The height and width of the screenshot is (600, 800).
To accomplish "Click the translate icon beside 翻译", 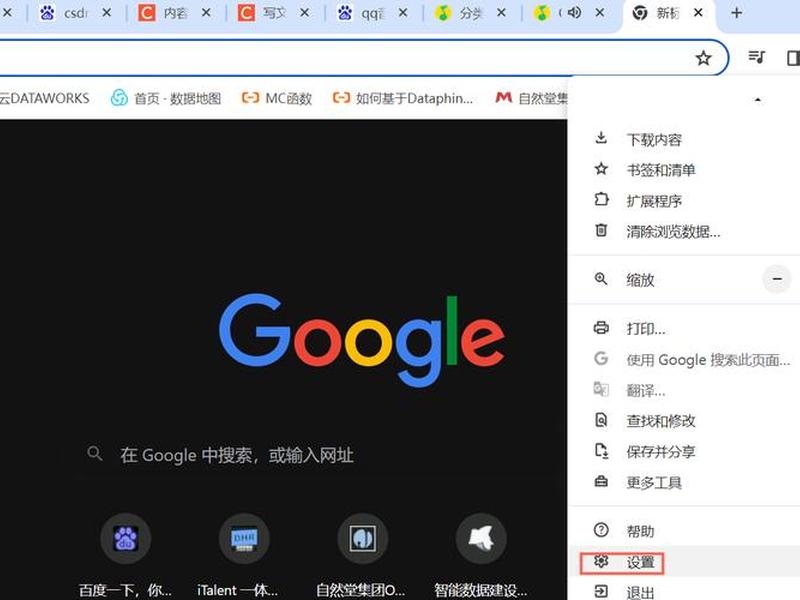I will tap(601, 389).
